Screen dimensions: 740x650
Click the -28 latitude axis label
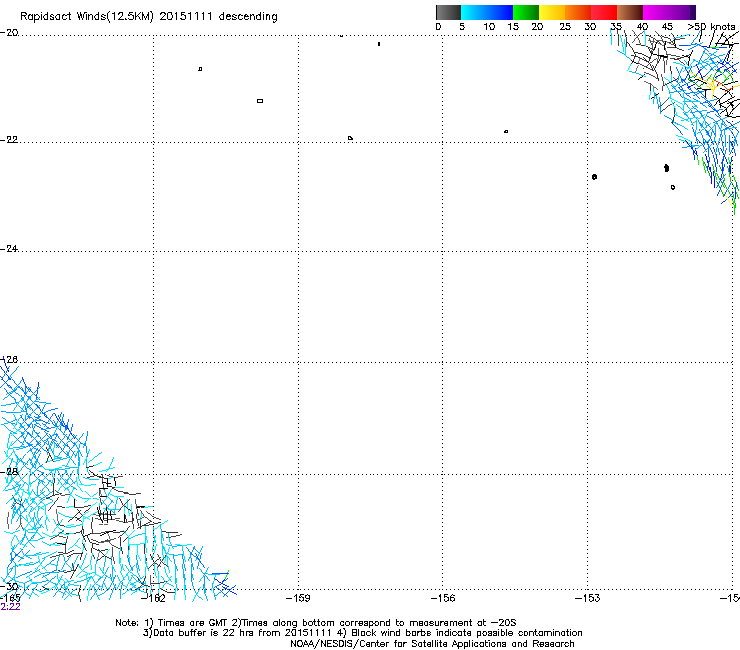coord(9,472)
